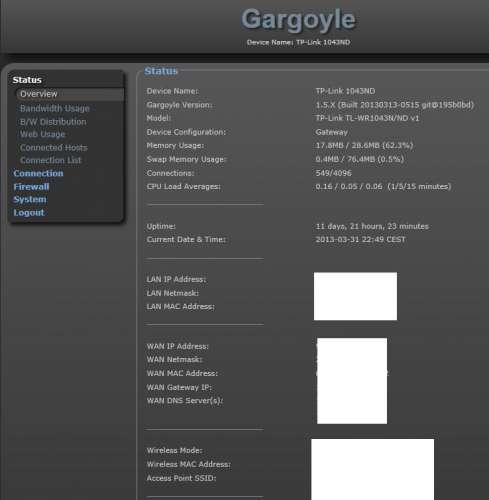Click the WAN Netmask label

click(174, 360)
